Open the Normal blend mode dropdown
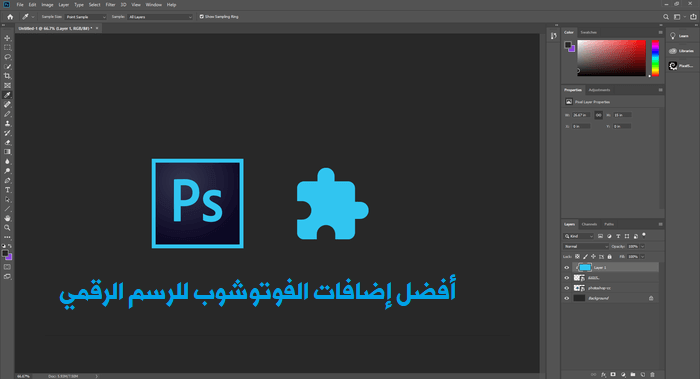Screen dimensions: 700x379 pyautogui.click(x=586, y=246)
